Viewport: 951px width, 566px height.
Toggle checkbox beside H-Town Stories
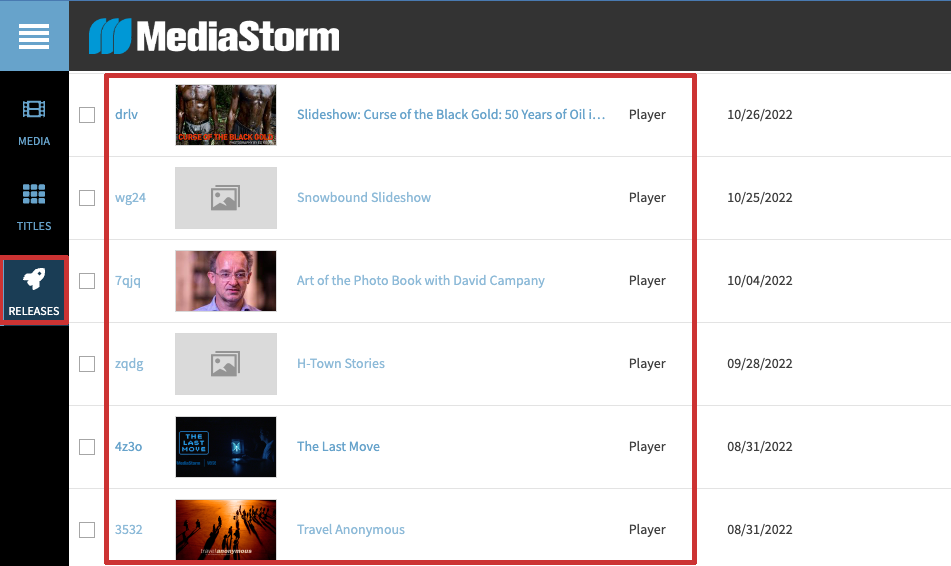(87, 364)
